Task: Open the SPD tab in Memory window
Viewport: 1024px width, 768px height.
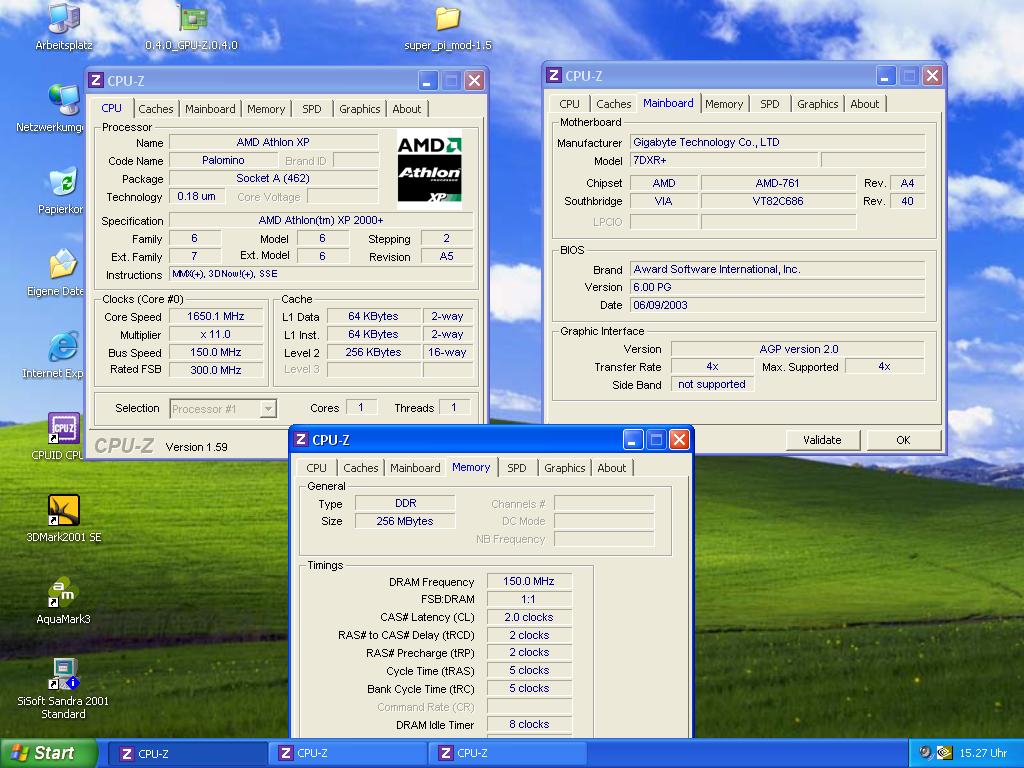Action: [516, 468]
